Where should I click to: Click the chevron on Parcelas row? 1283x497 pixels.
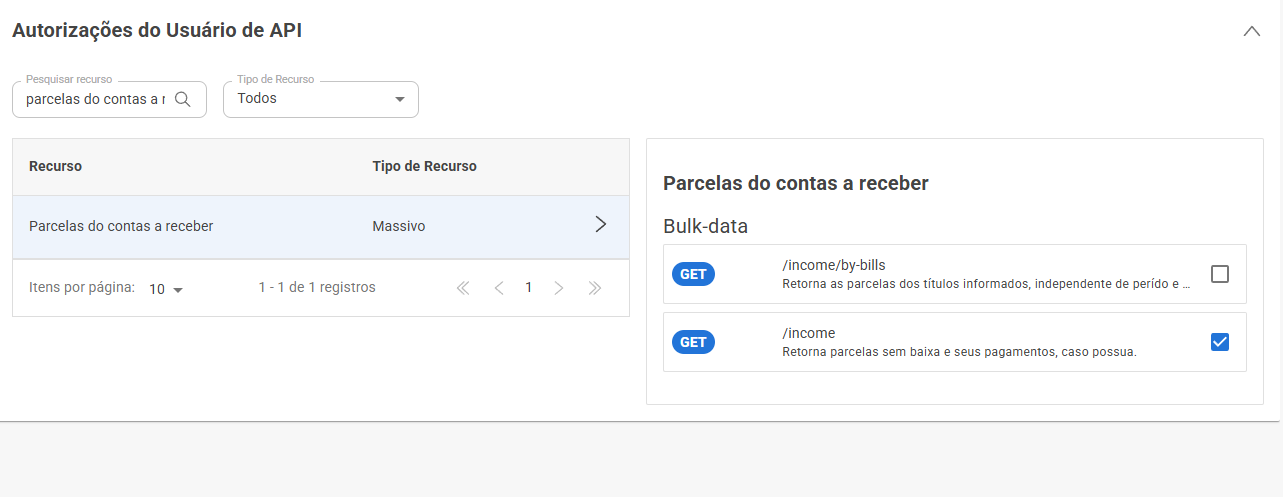point(601,224)
